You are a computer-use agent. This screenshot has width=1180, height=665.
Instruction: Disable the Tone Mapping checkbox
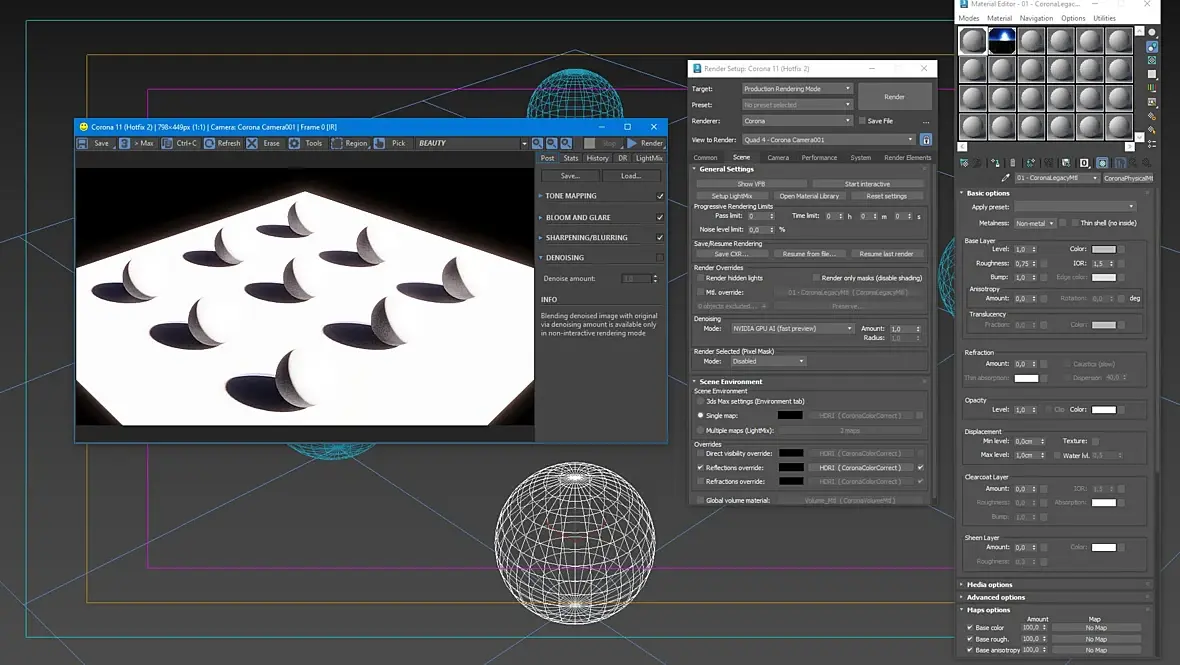point(659,196)
